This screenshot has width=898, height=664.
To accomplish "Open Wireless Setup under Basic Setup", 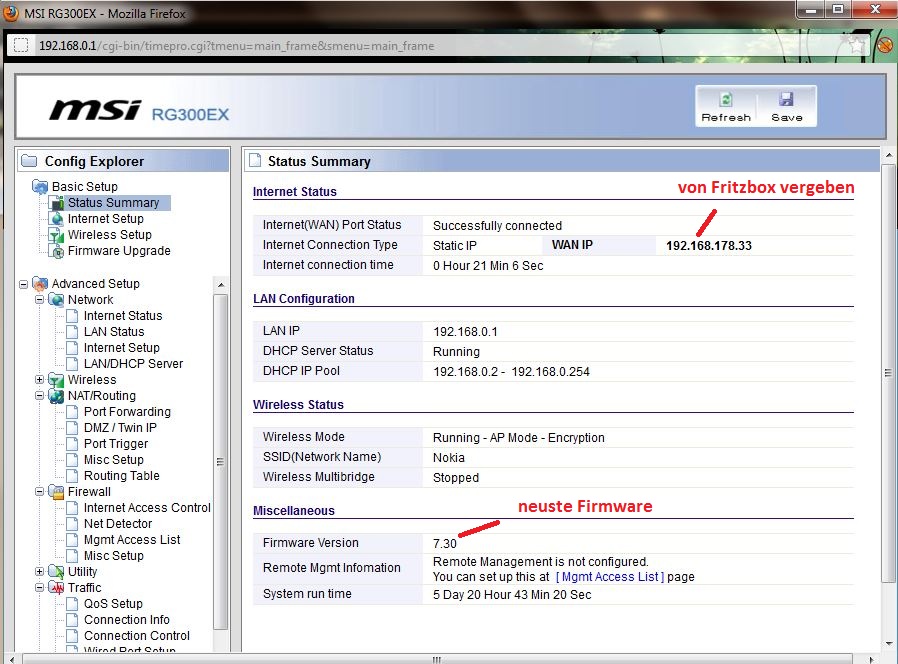I will [x=109, y=235].
